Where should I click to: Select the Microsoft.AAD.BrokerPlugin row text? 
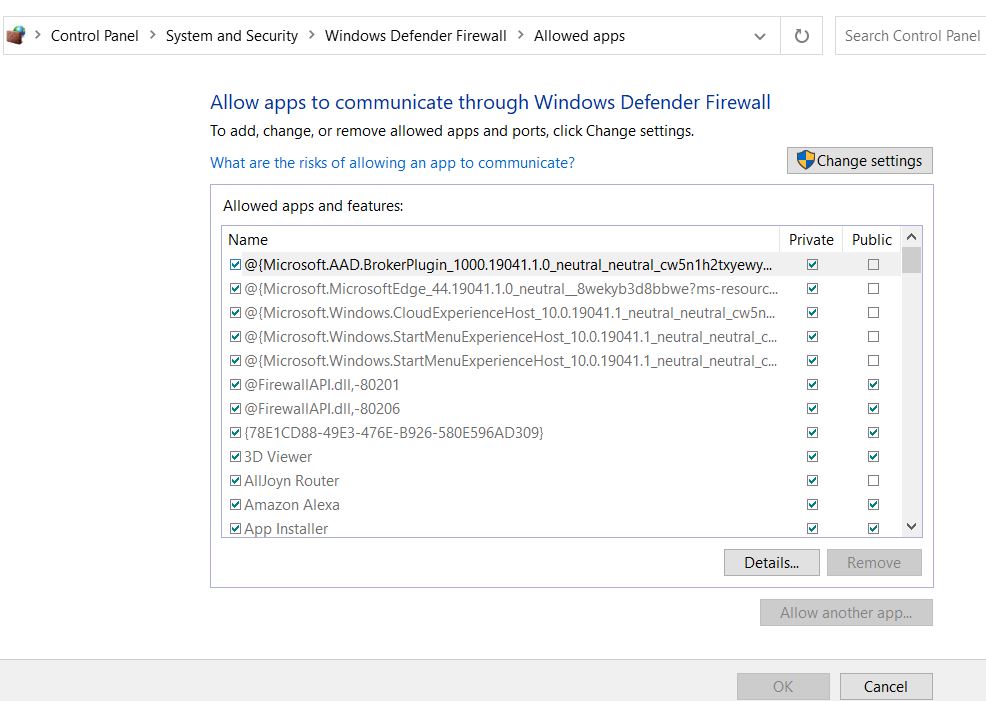(x=508, y=265)
